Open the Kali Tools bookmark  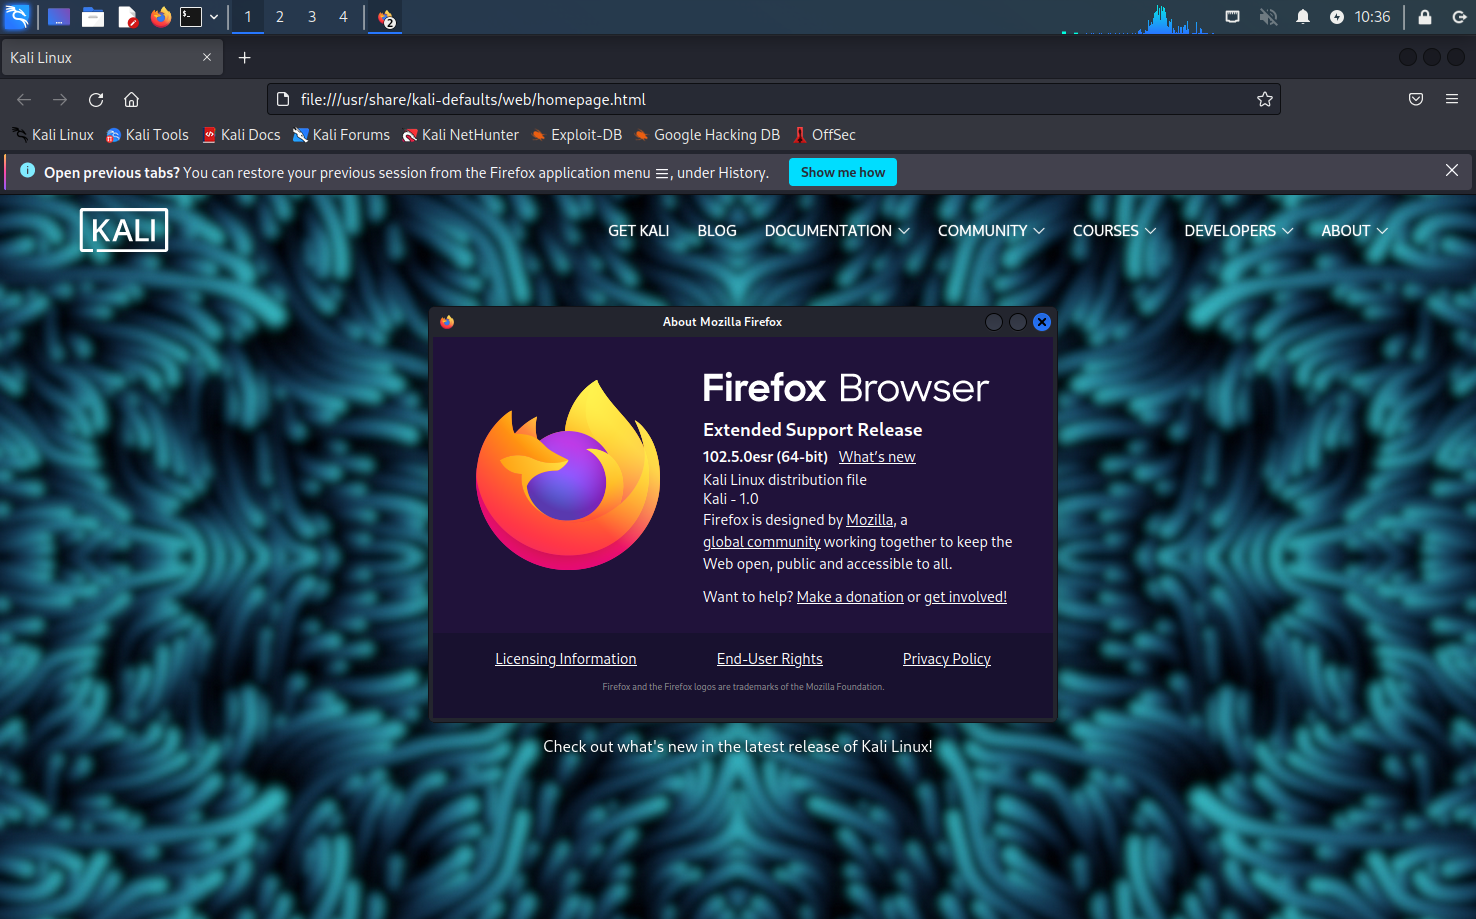point(147,135)
